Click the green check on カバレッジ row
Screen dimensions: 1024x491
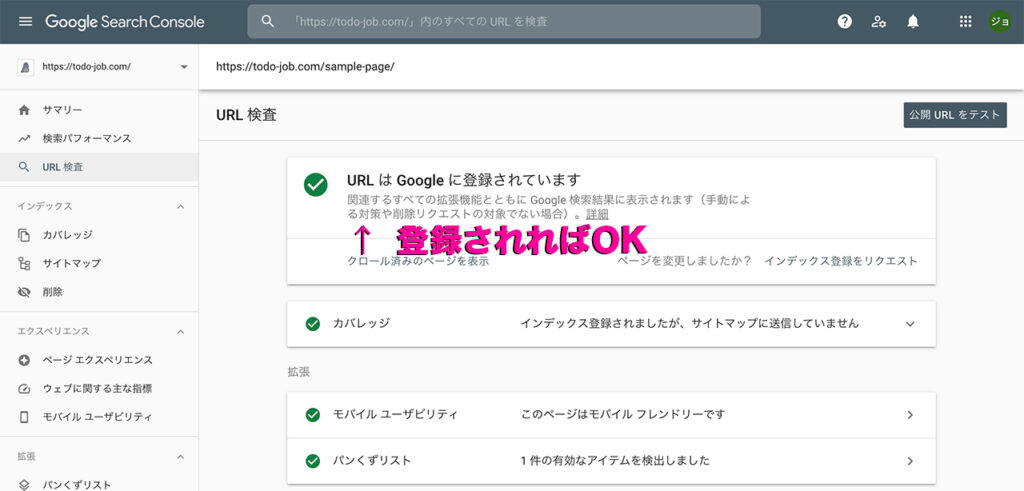point(313,324)
